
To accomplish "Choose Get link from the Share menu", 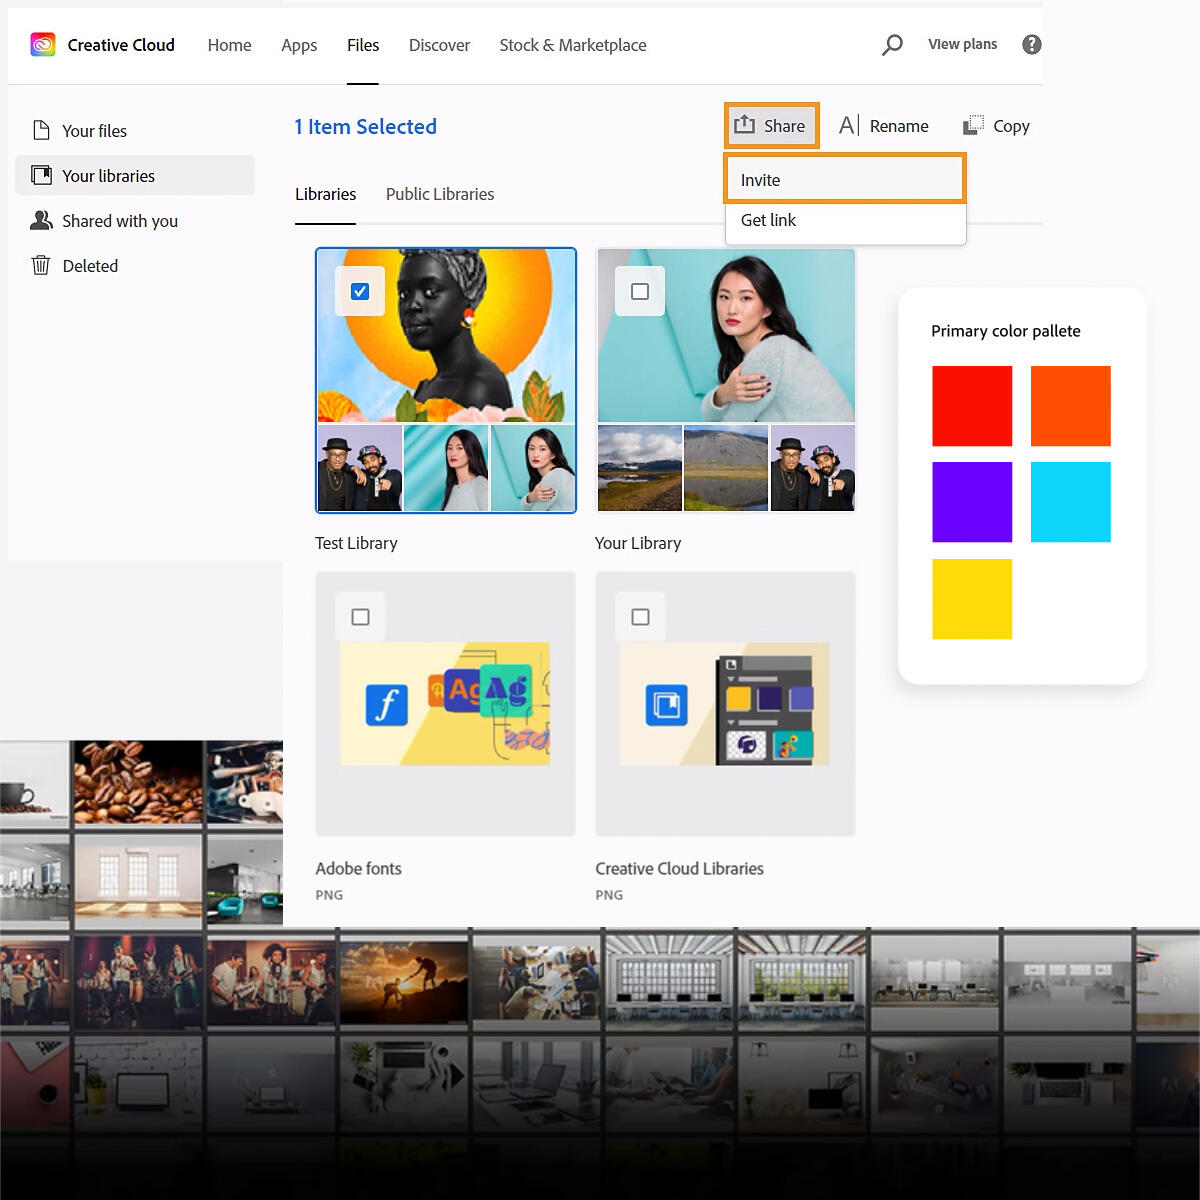I will tap(768, 220).
